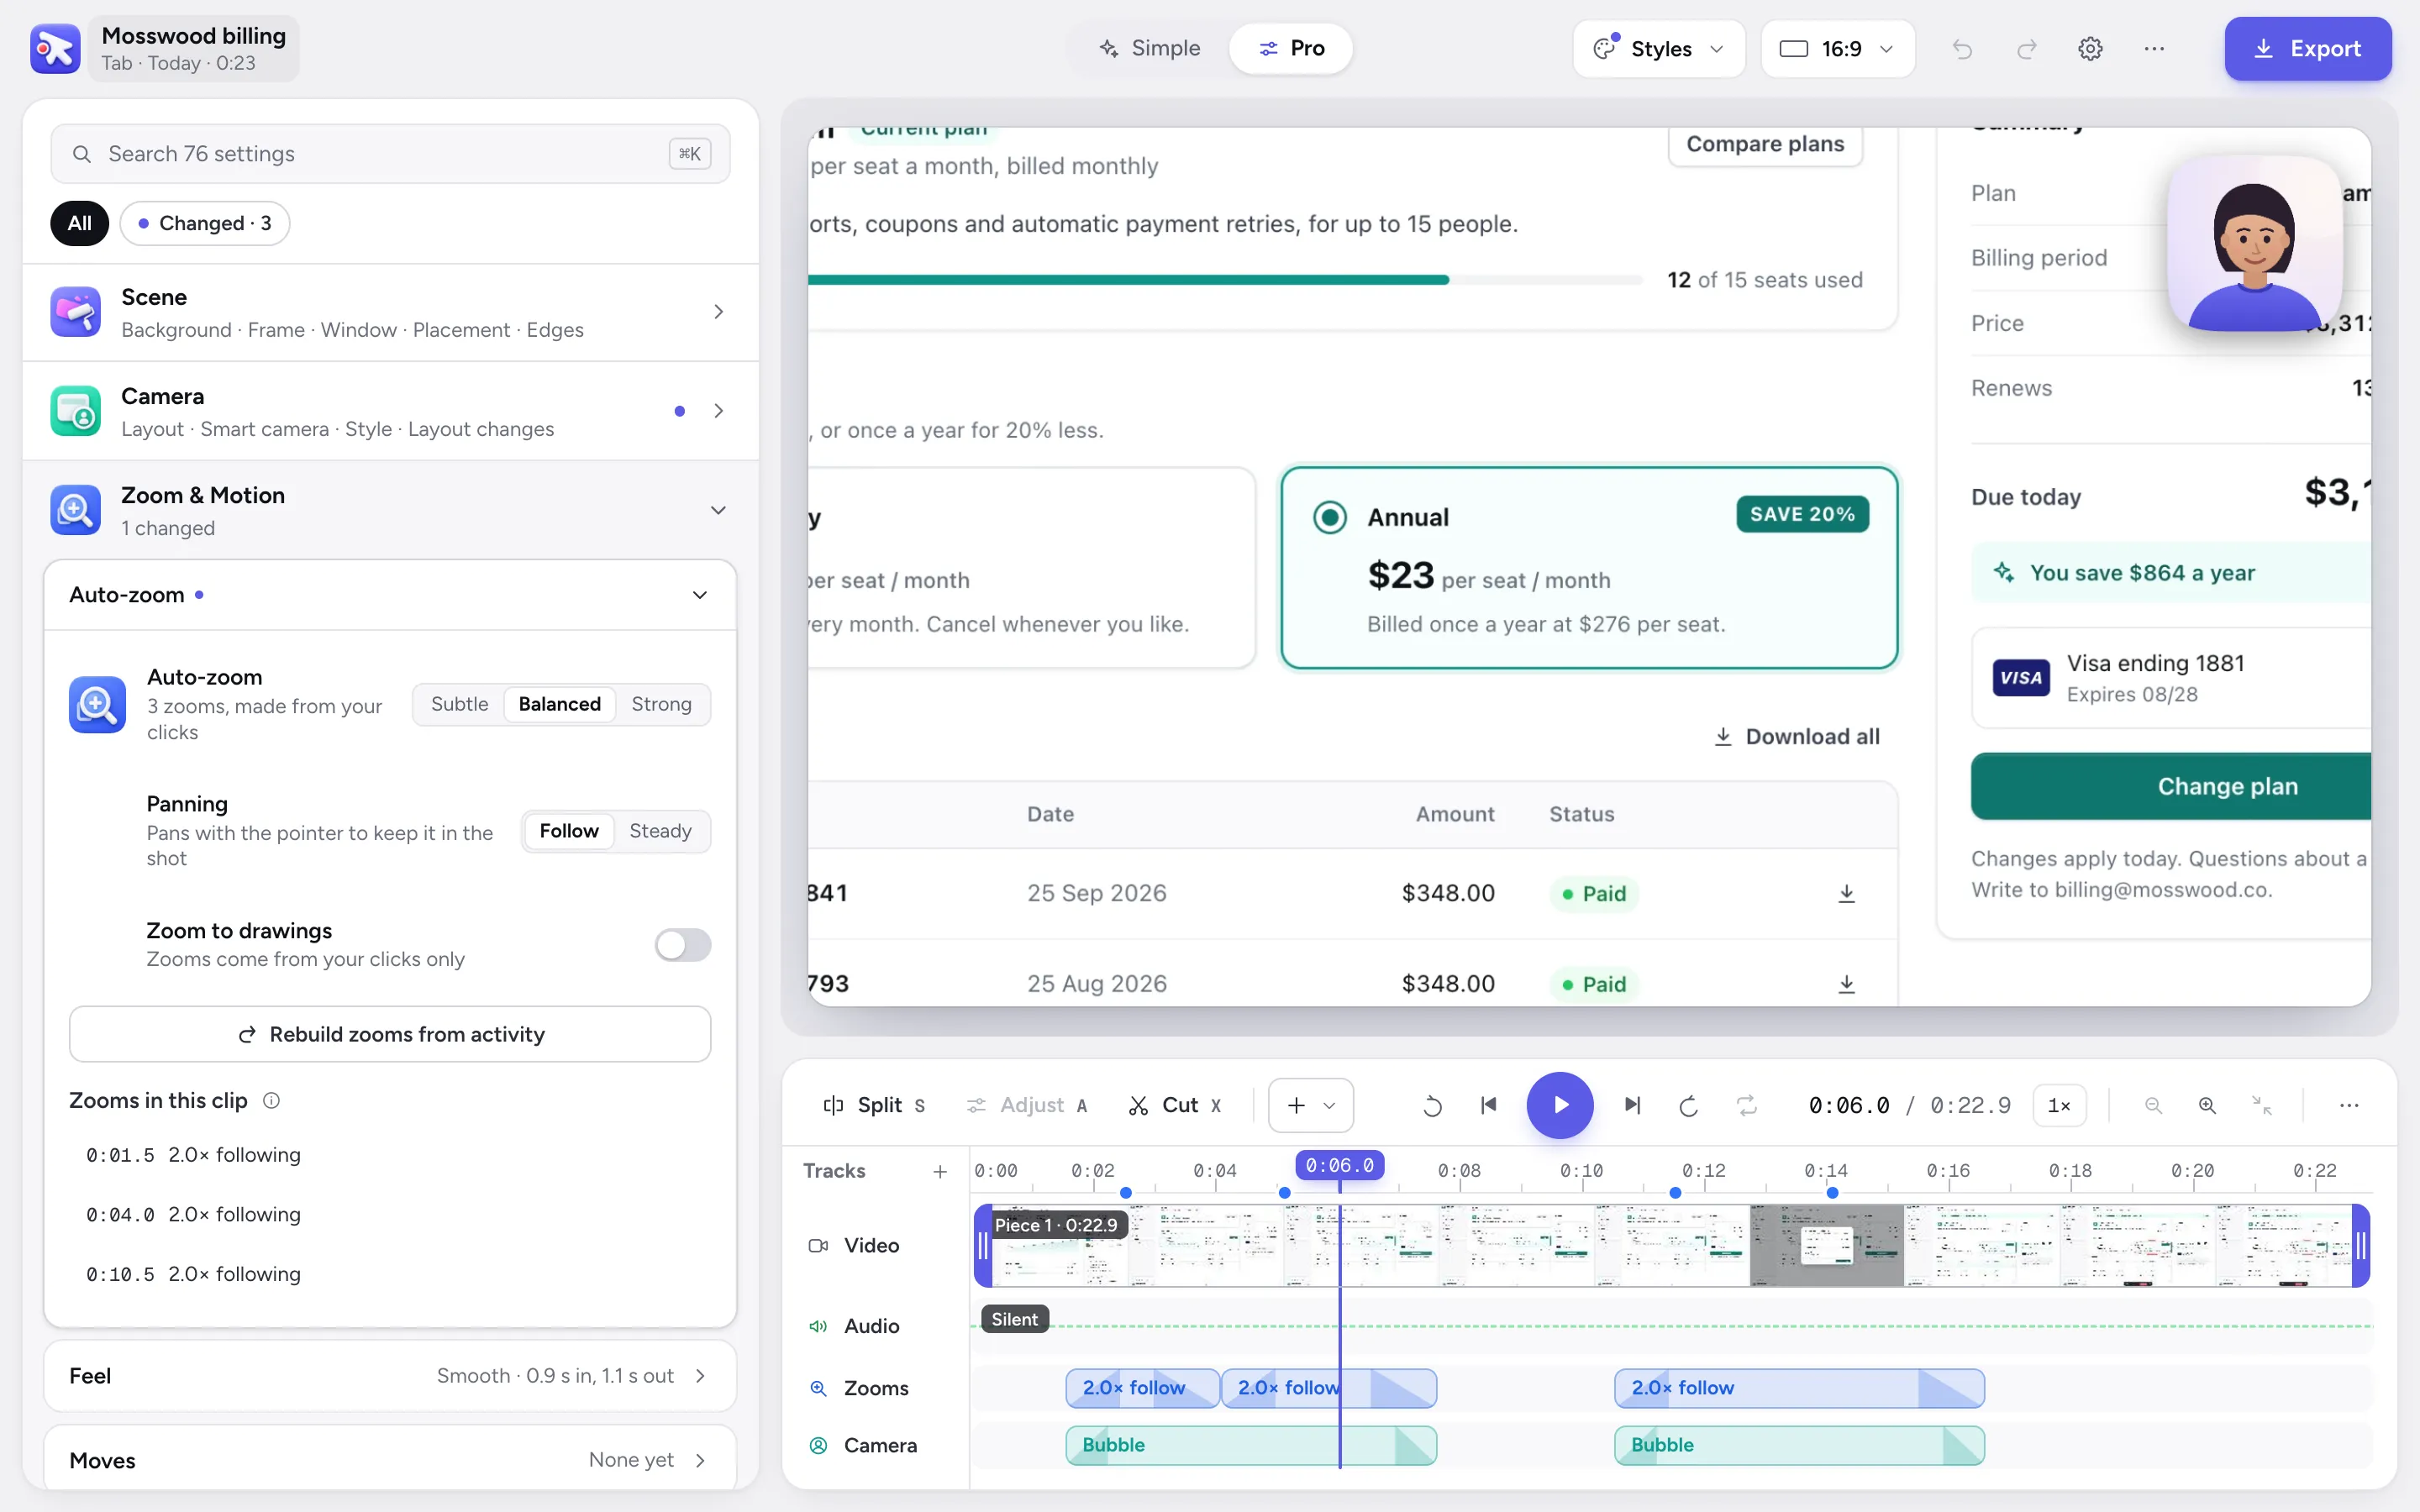Collapse the Zoom & Motion category
Screen dimensions: 2420x1512
[x=390, y=510]
